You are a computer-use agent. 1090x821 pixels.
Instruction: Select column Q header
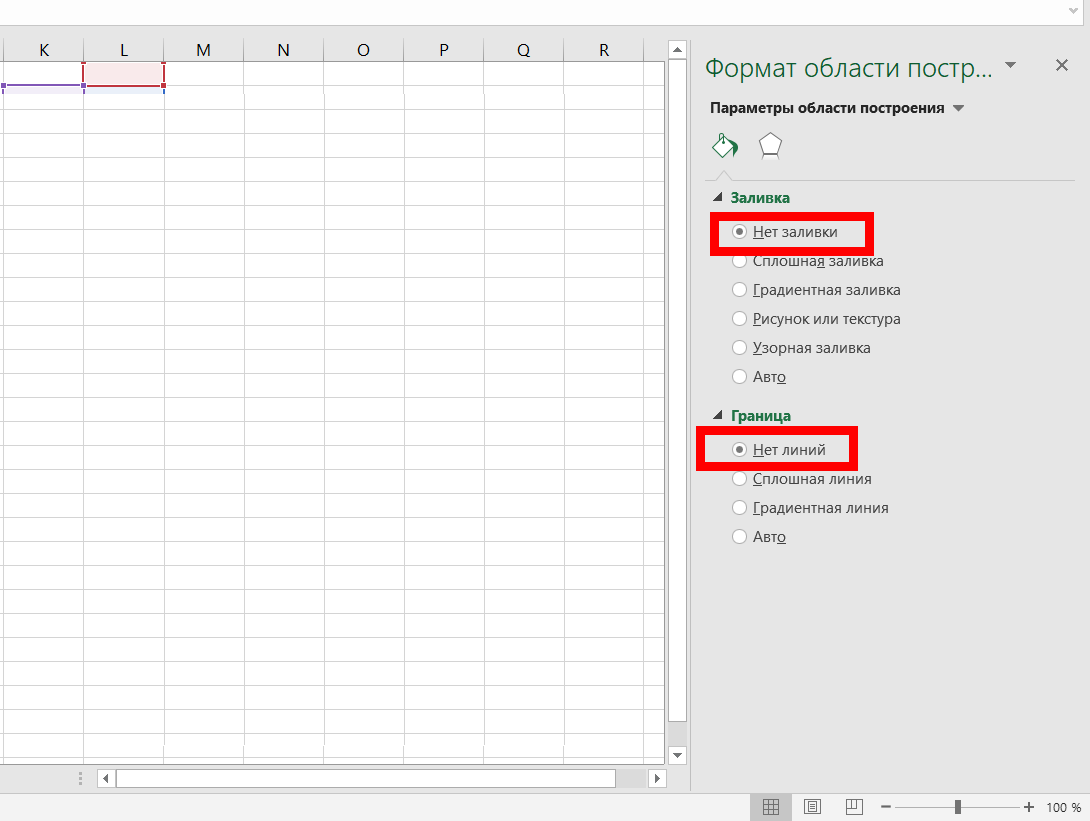[x=523, y=50]
